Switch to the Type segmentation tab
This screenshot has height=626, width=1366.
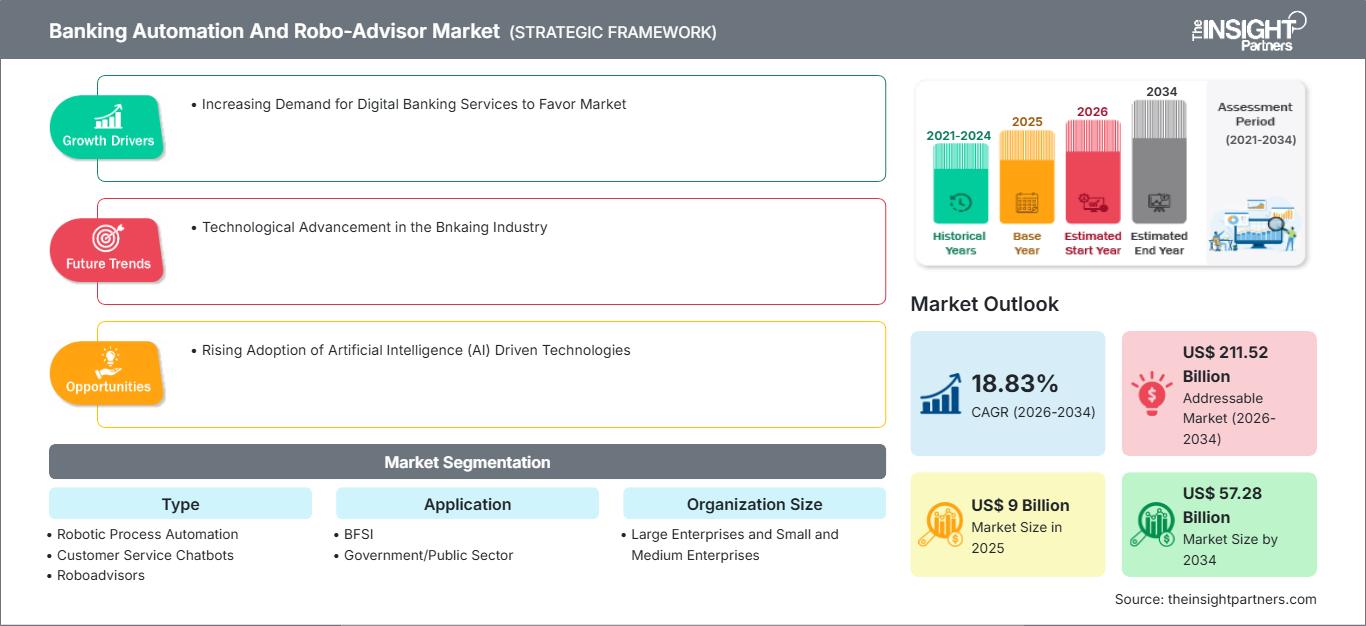180,504
